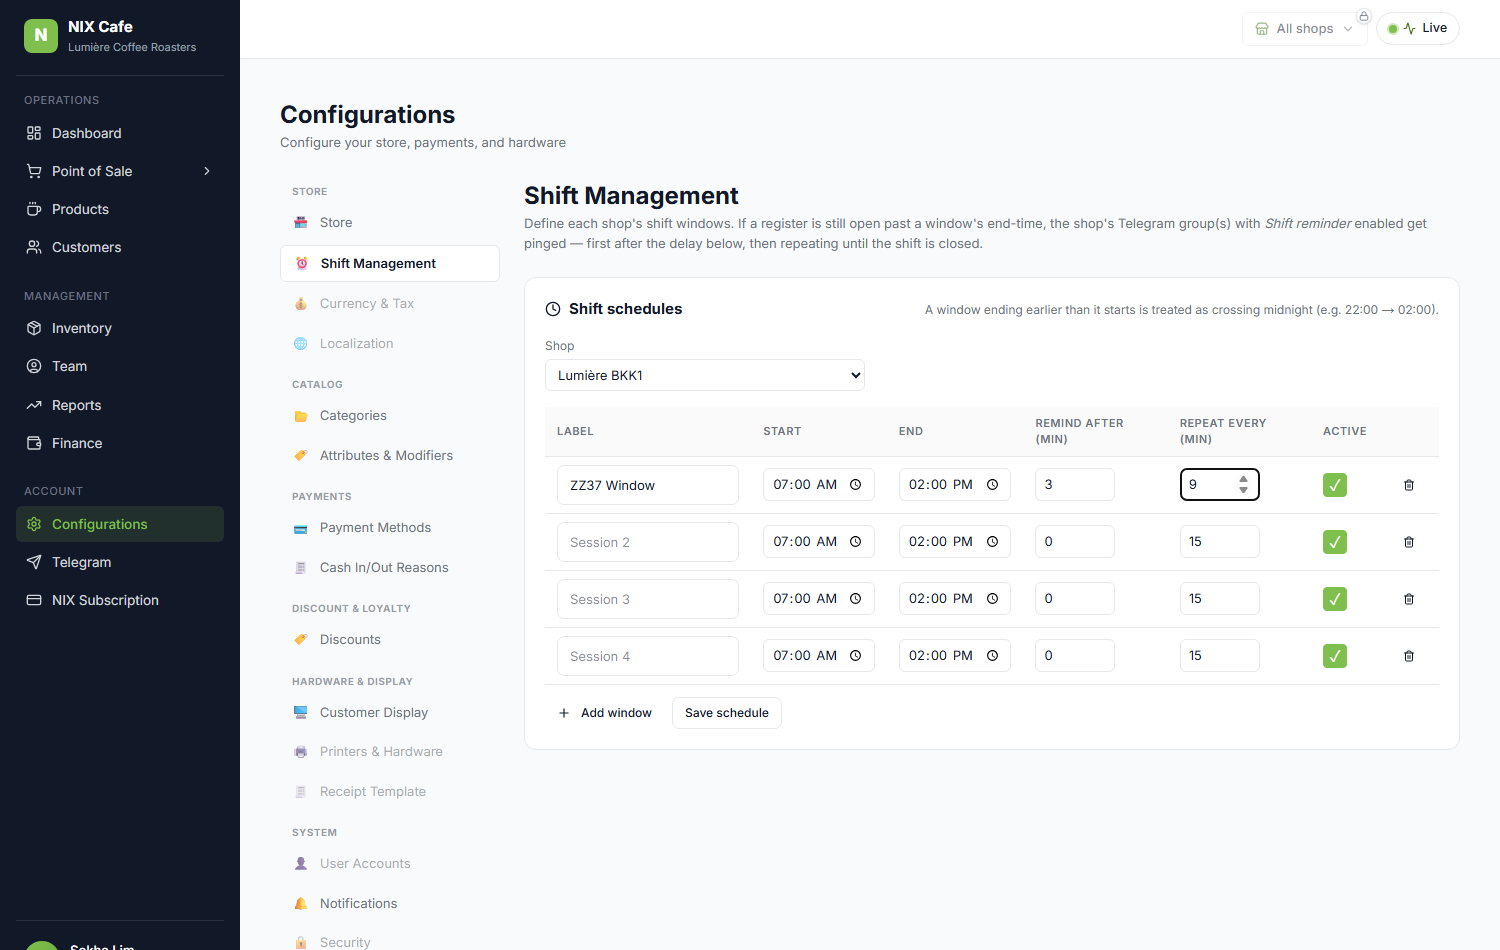Select Configurations in sidebar
1500x950 pixels.
tap(120, 524)
